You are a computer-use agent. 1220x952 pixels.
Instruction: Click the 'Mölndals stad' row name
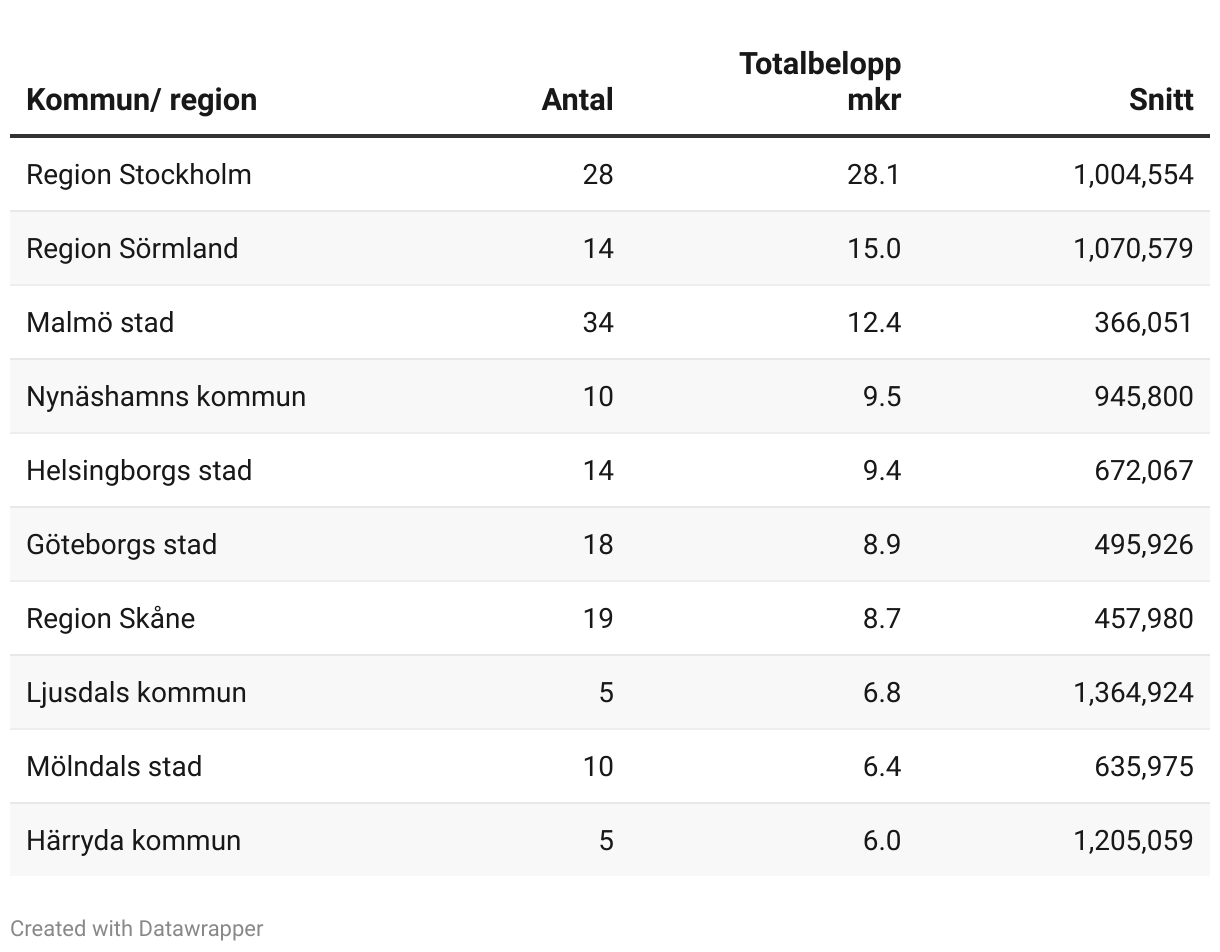[x=114, y=767]
